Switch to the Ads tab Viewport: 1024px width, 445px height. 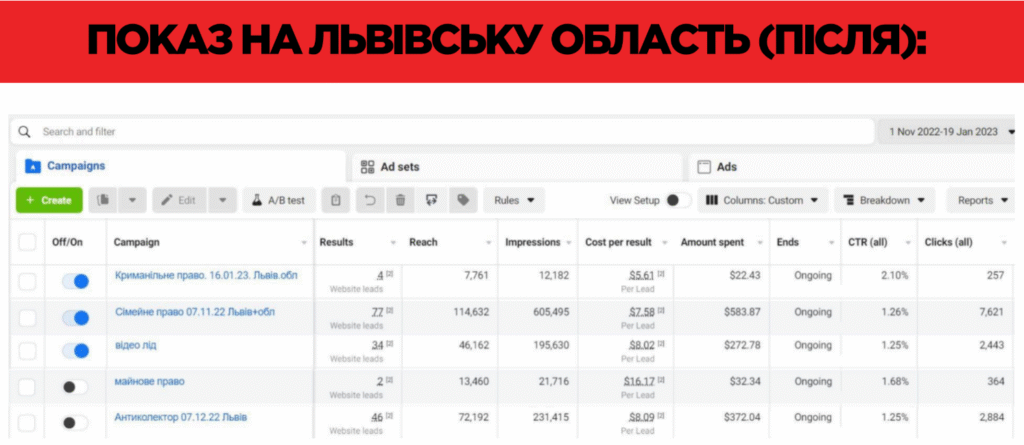click(852, 167)
